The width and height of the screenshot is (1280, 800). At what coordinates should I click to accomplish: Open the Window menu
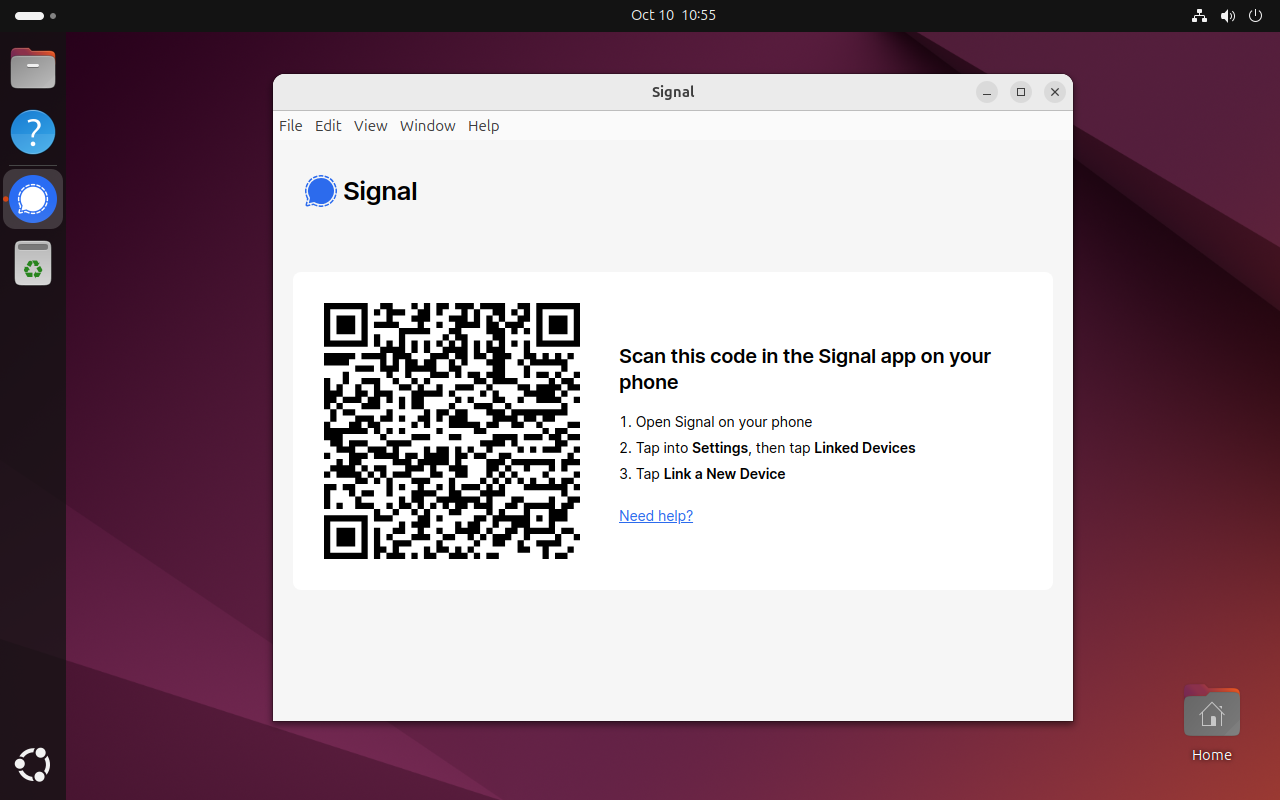(428, 126)
